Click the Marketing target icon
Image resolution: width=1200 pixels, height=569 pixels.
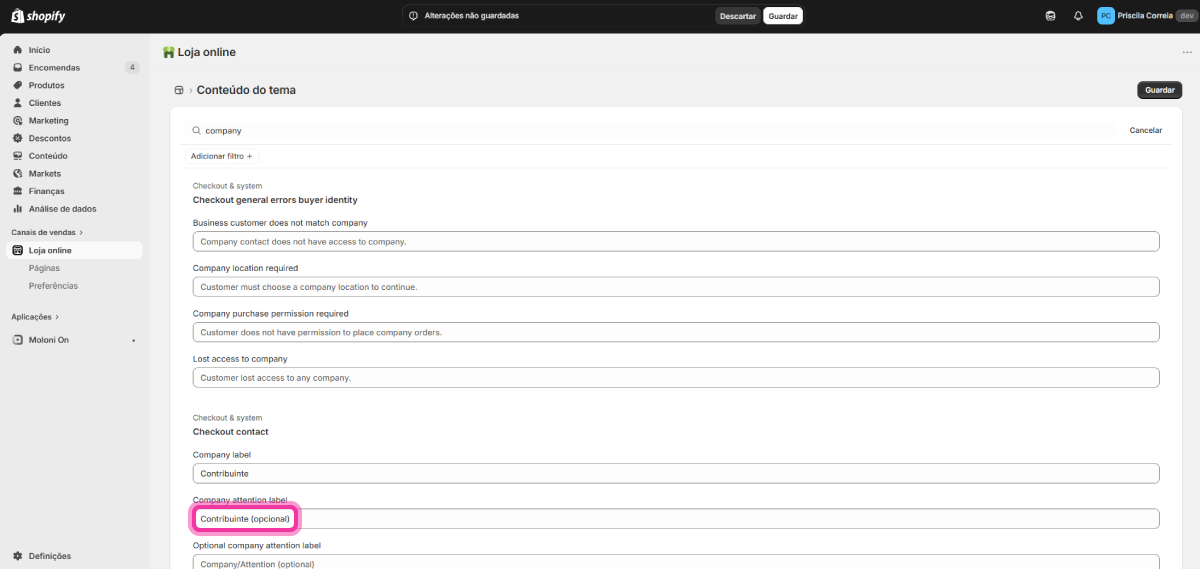pos(18,121)
